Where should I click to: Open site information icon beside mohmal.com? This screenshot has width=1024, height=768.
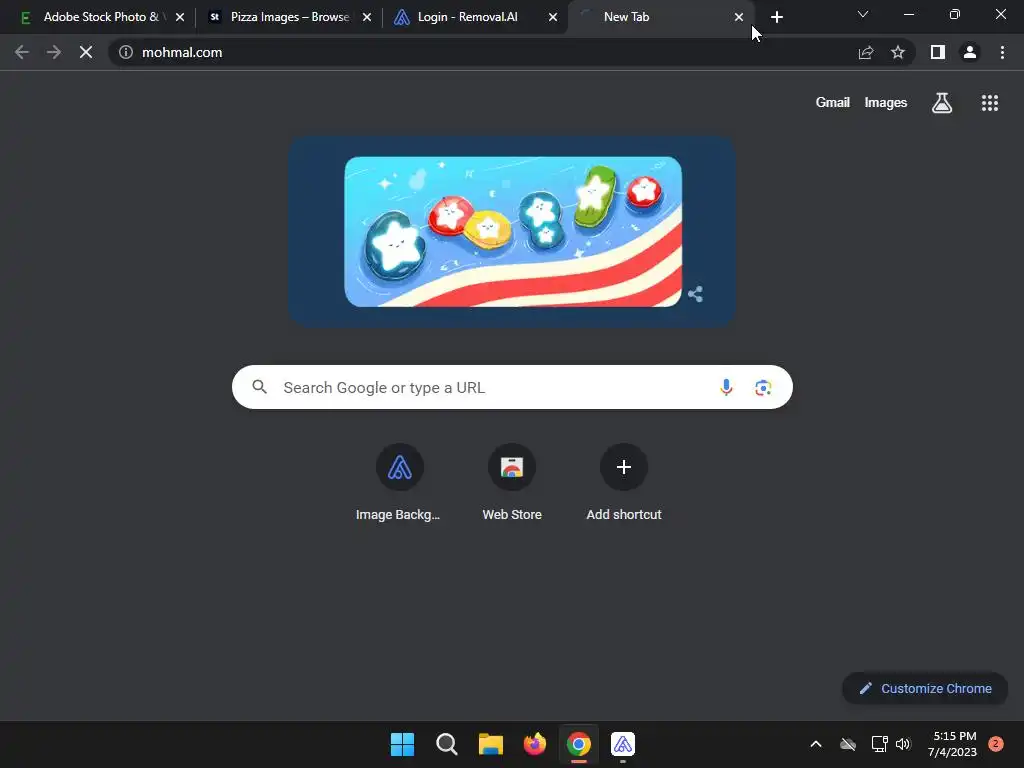[x=126, y=52]
